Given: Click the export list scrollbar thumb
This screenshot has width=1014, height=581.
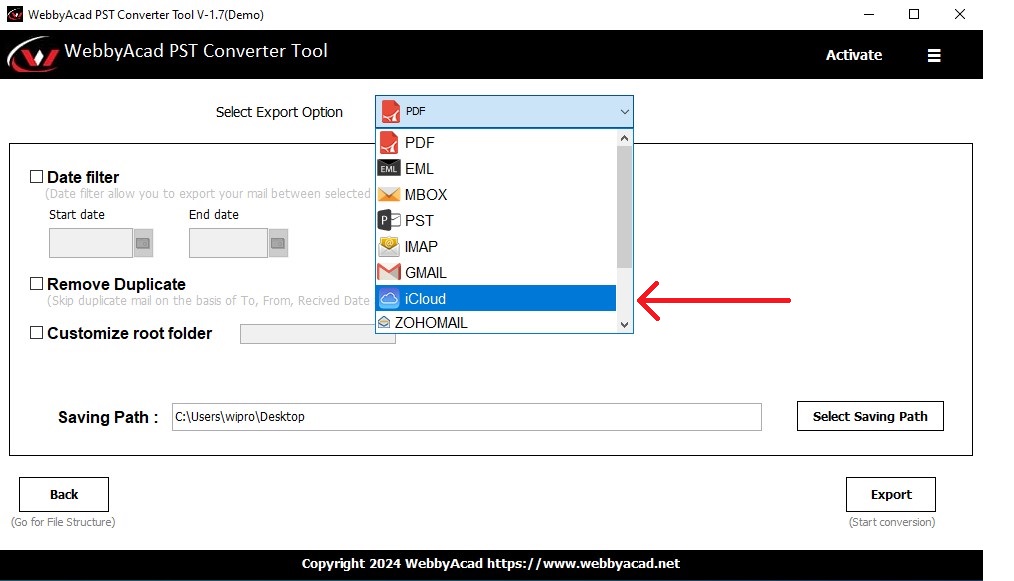Looking at the screenshot, I should pos(624,206).
